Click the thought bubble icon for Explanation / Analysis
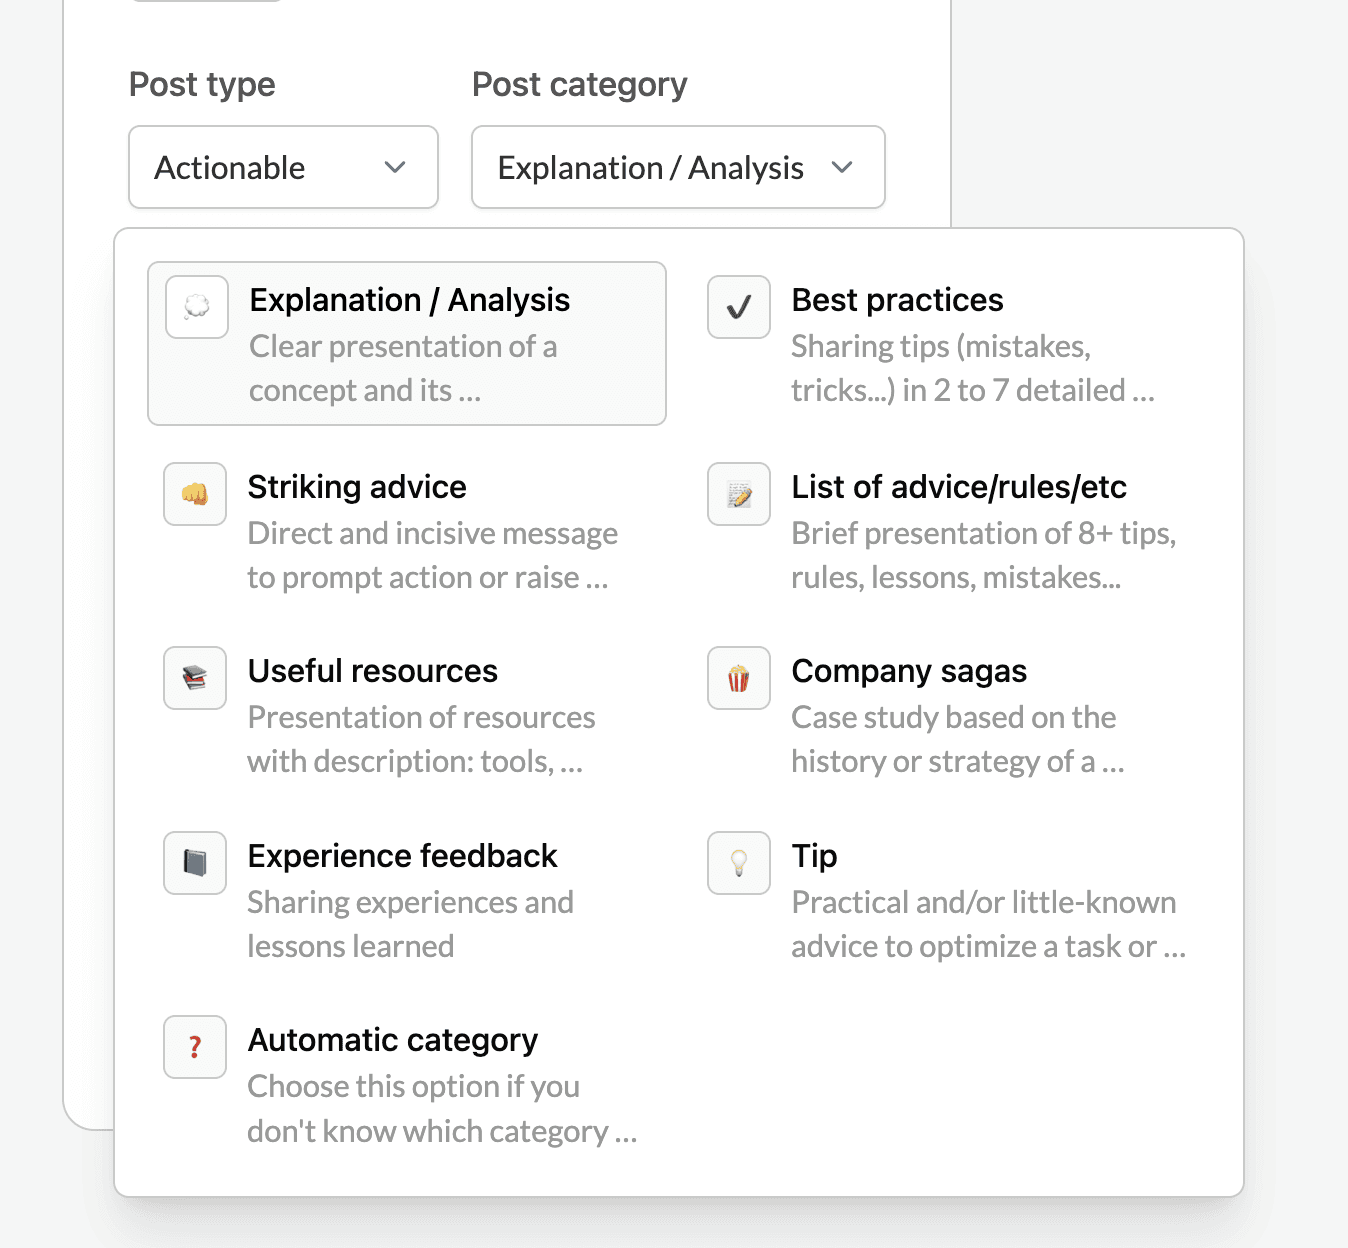1348x1248 pixels. (197, 307)
